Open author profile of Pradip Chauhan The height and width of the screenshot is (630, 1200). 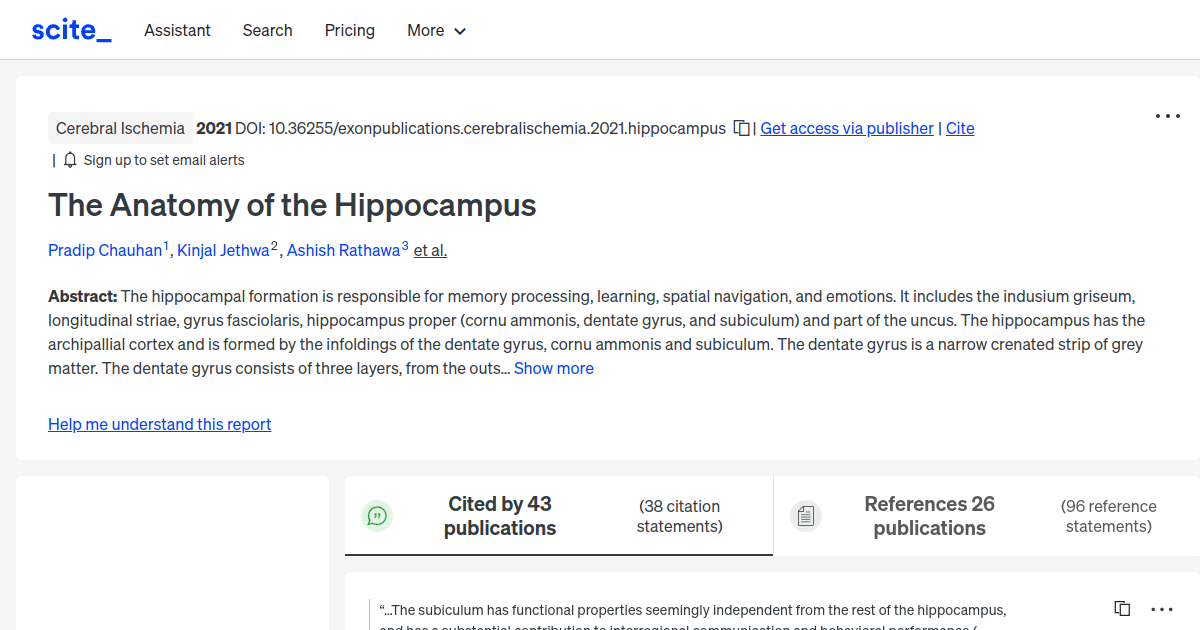point(106,250)
